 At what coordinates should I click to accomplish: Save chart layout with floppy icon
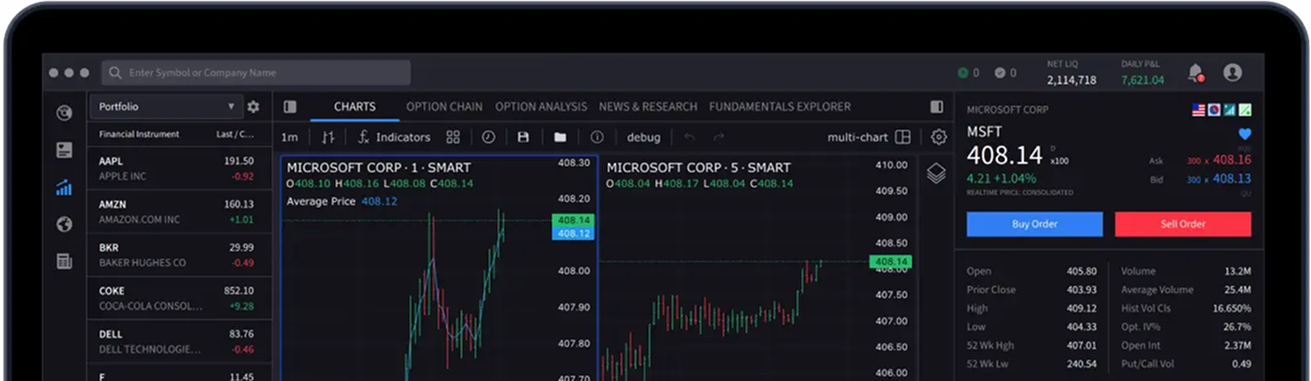[x=523, y=137]
